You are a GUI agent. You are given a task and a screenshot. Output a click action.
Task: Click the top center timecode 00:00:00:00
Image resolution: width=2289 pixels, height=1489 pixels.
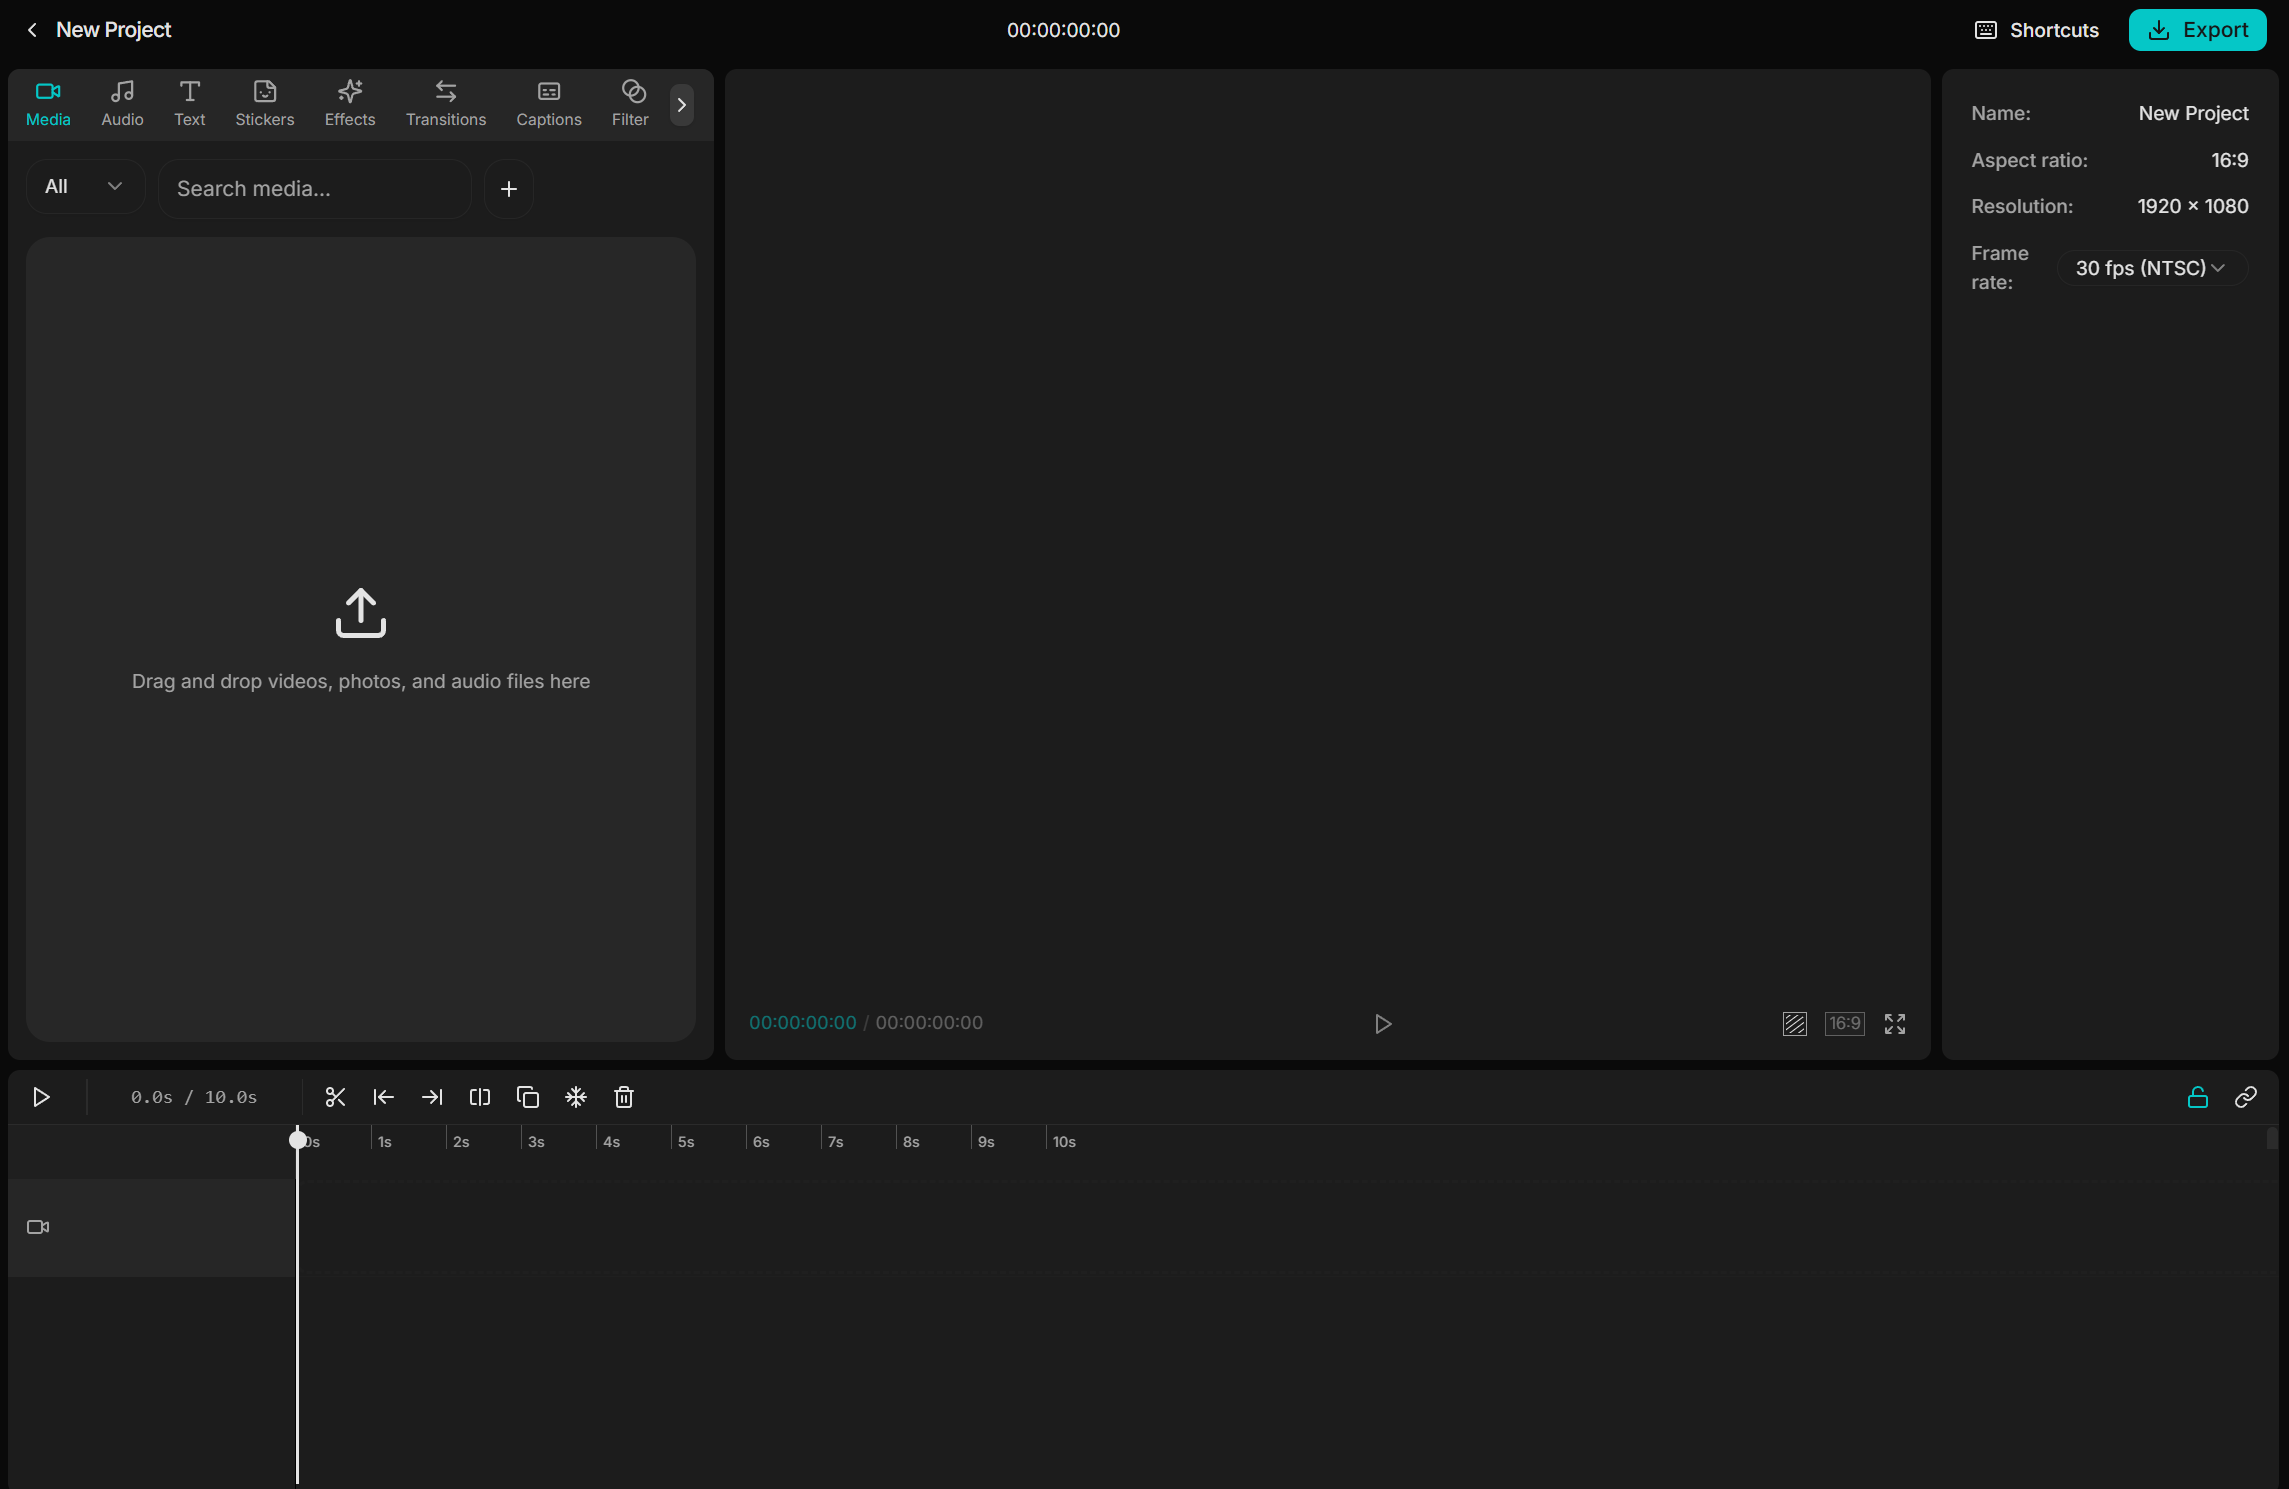pyautogui.click(x=1063, y=30)
